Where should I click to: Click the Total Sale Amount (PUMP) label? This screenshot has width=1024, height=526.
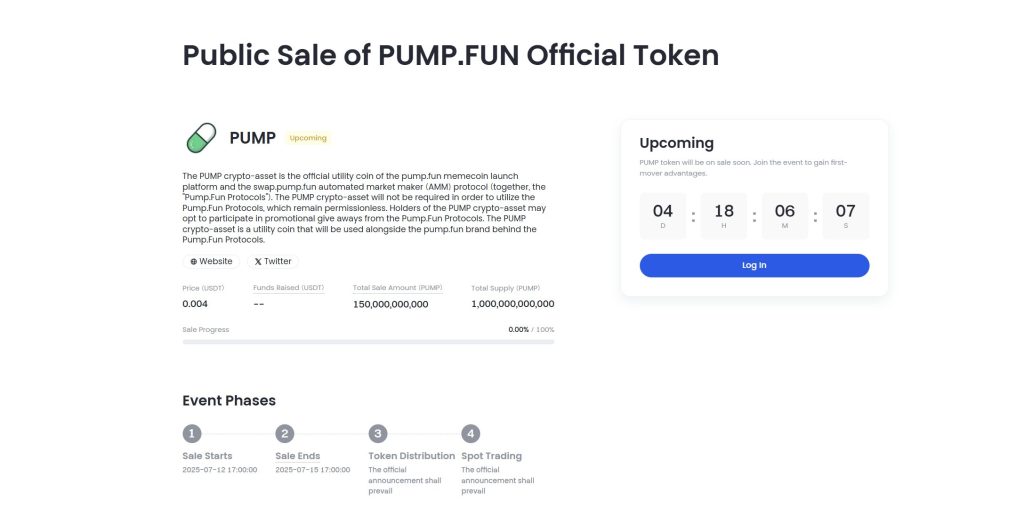tap(398, 288)
